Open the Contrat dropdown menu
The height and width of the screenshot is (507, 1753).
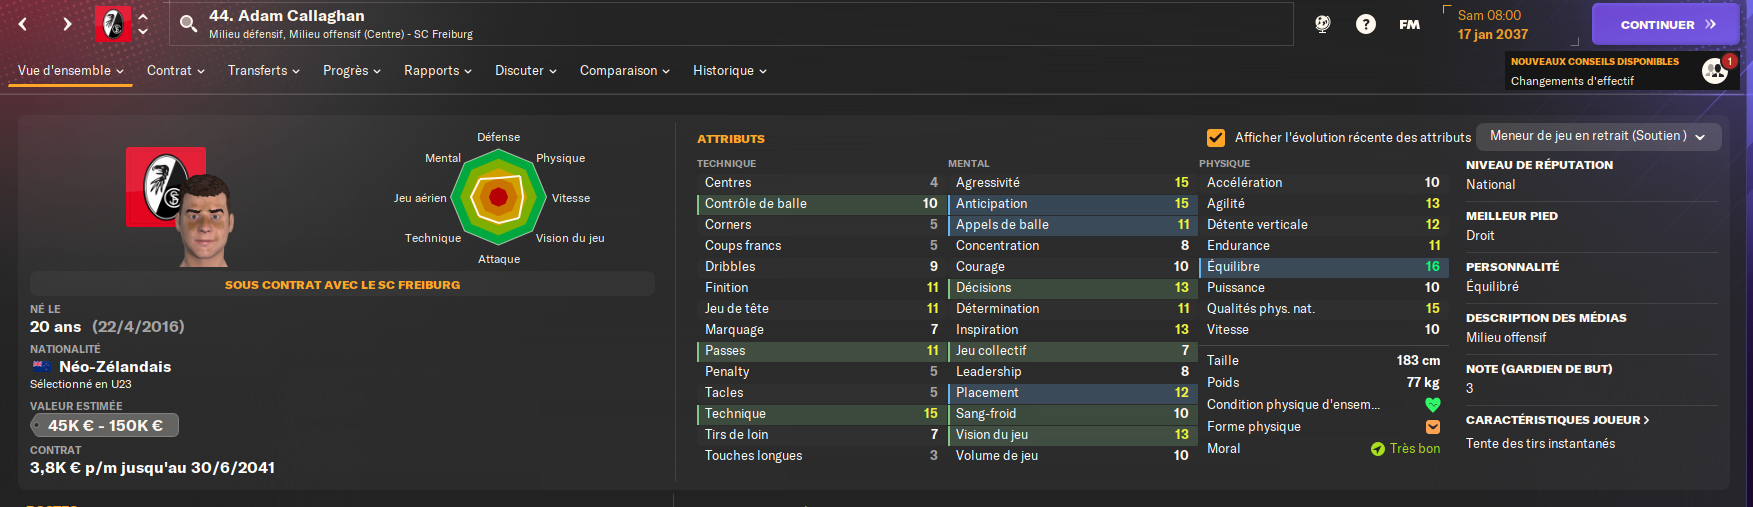pyautogui.click(x=175, y=71)
